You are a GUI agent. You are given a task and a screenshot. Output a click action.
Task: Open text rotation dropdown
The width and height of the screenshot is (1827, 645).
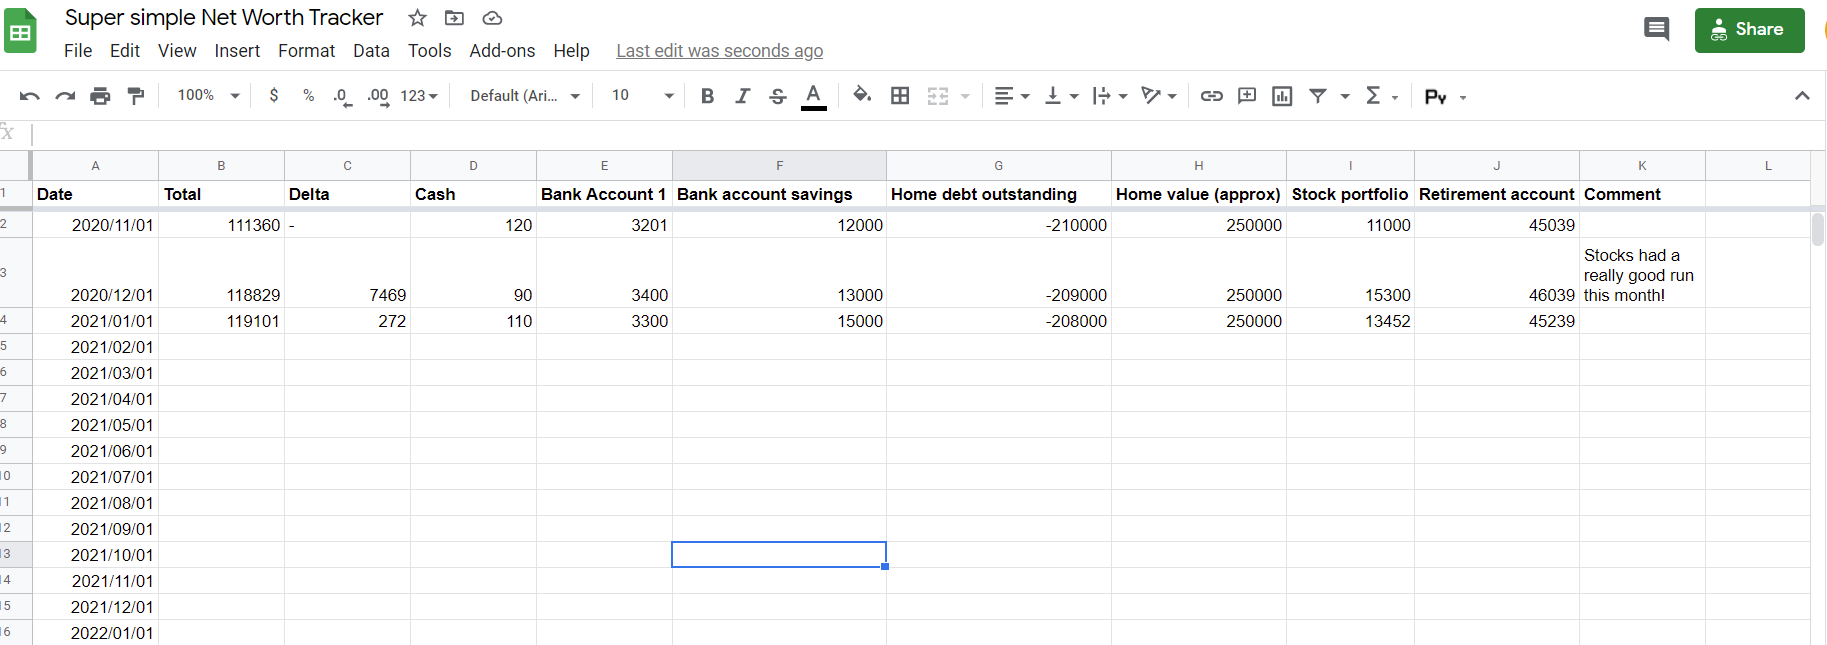coord(1159,96)
